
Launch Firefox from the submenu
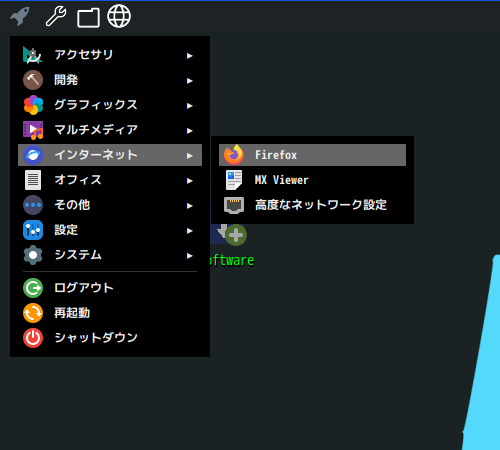point(312,155)
